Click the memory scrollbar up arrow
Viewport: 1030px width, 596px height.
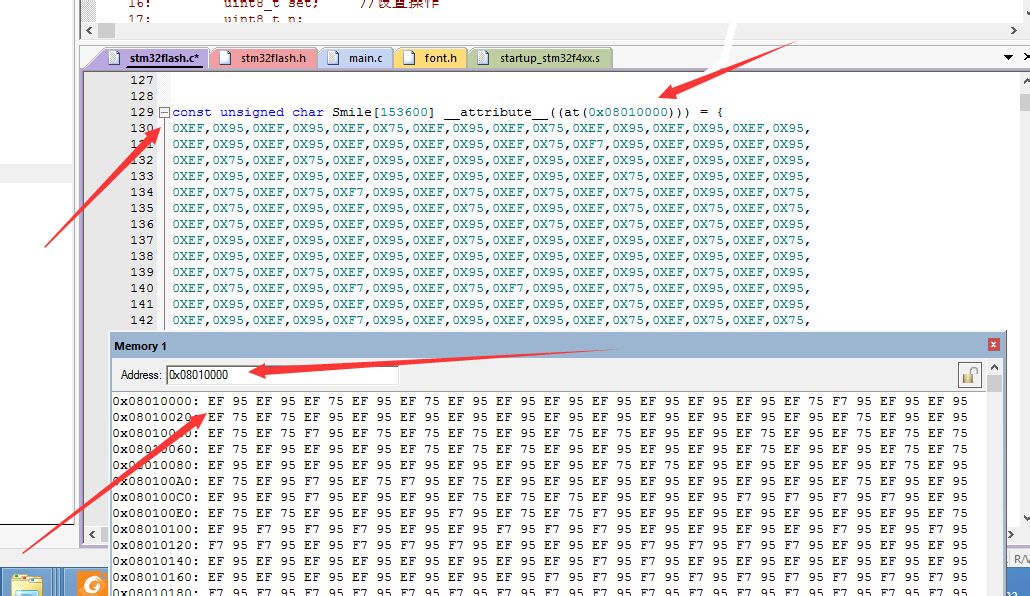click(x=994, y=367)
